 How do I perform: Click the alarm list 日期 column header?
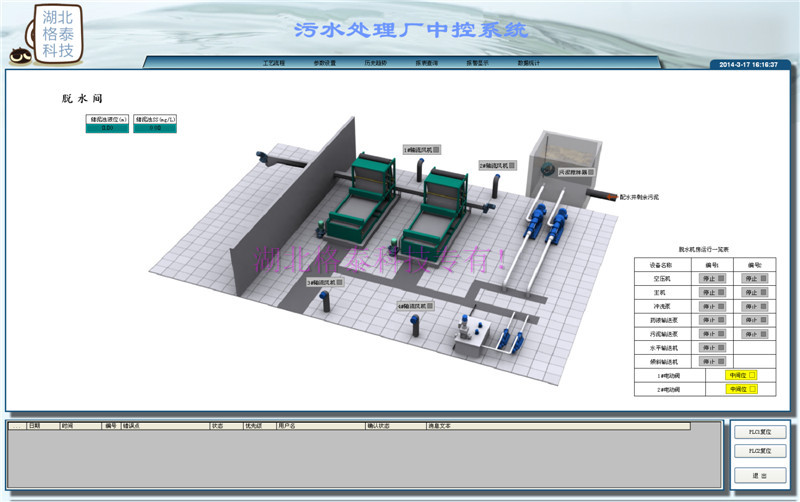(35, 425)
